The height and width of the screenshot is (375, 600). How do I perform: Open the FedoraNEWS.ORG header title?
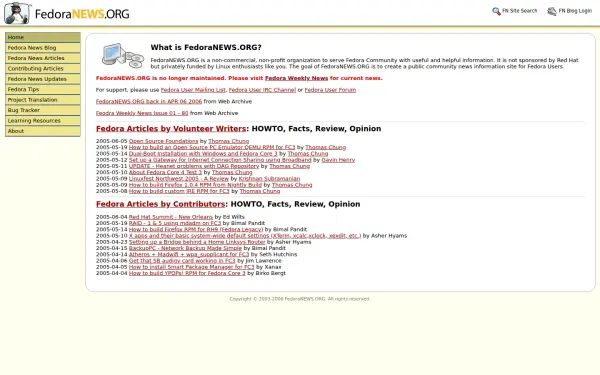[82, 14]
